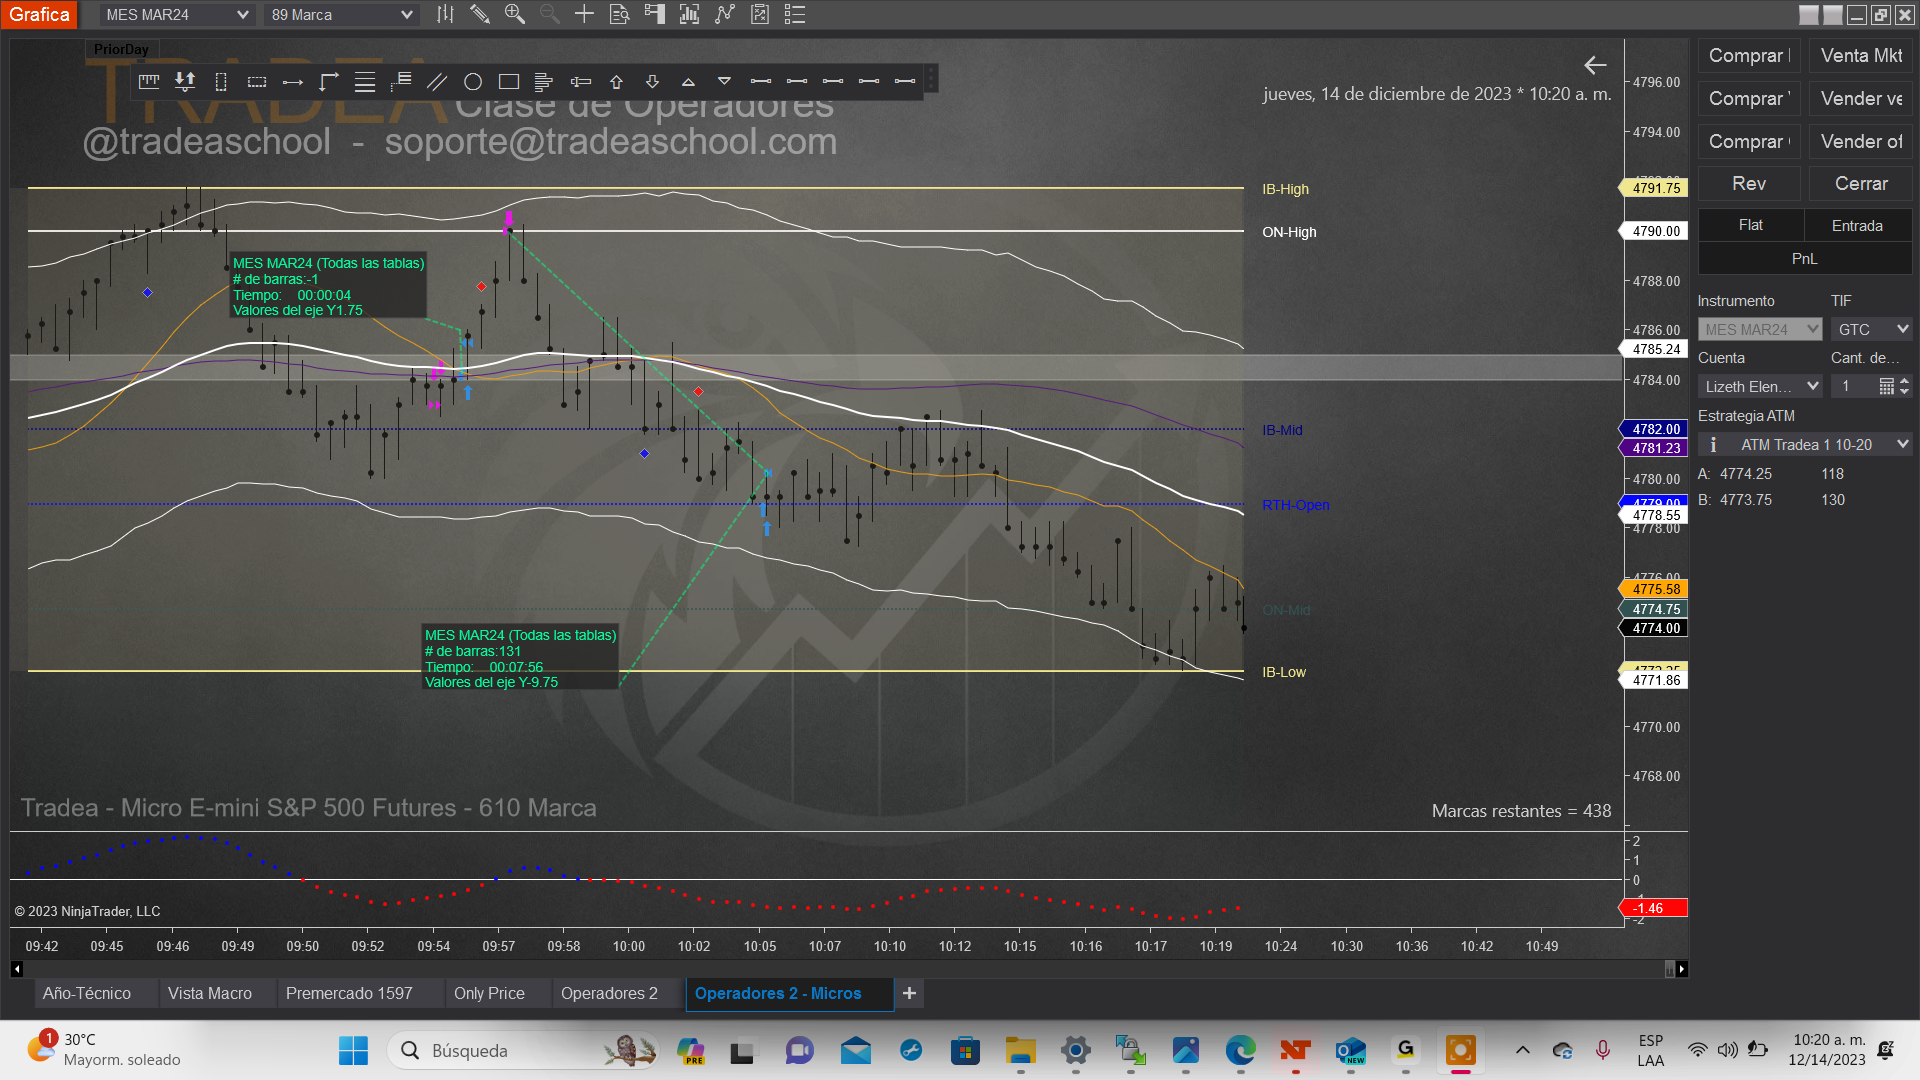
Task: Open the chart properties icon
Action: [760, 14]
